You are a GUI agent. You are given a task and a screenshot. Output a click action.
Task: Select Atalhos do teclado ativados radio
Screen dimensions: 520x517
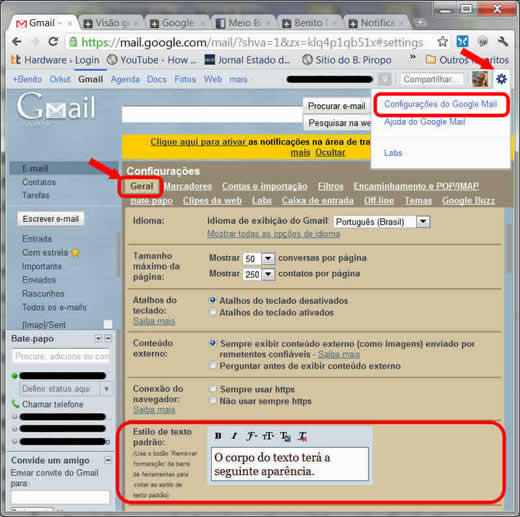pos(212,312)
